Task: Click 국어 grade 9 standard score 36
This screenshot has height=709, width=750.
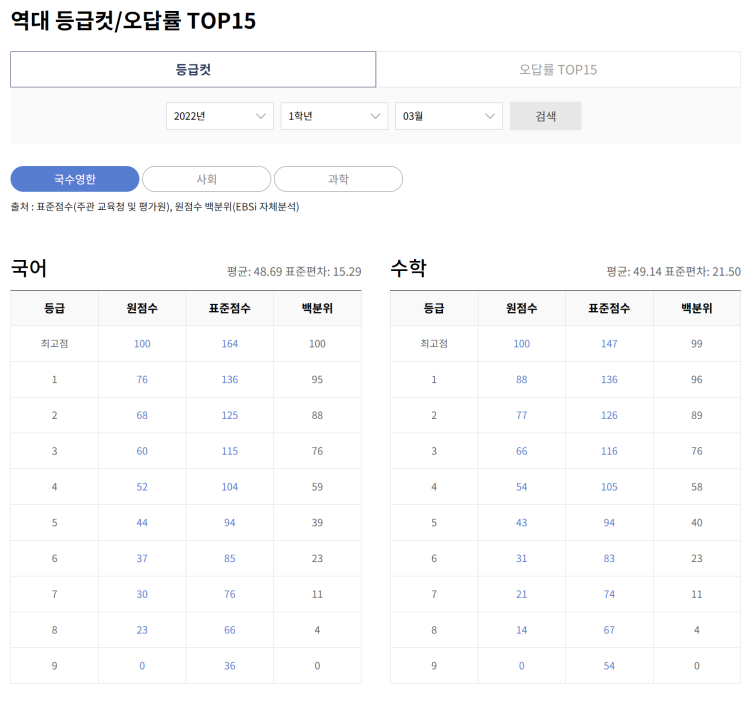Action: (230, 666)
